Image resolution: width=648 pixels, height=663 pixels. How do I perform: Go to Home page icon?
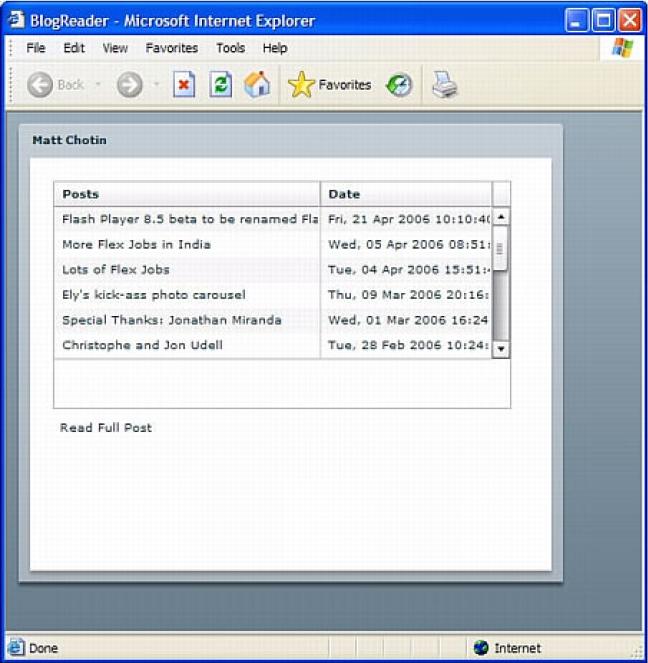pyautogui.click(x=257, y=85)
